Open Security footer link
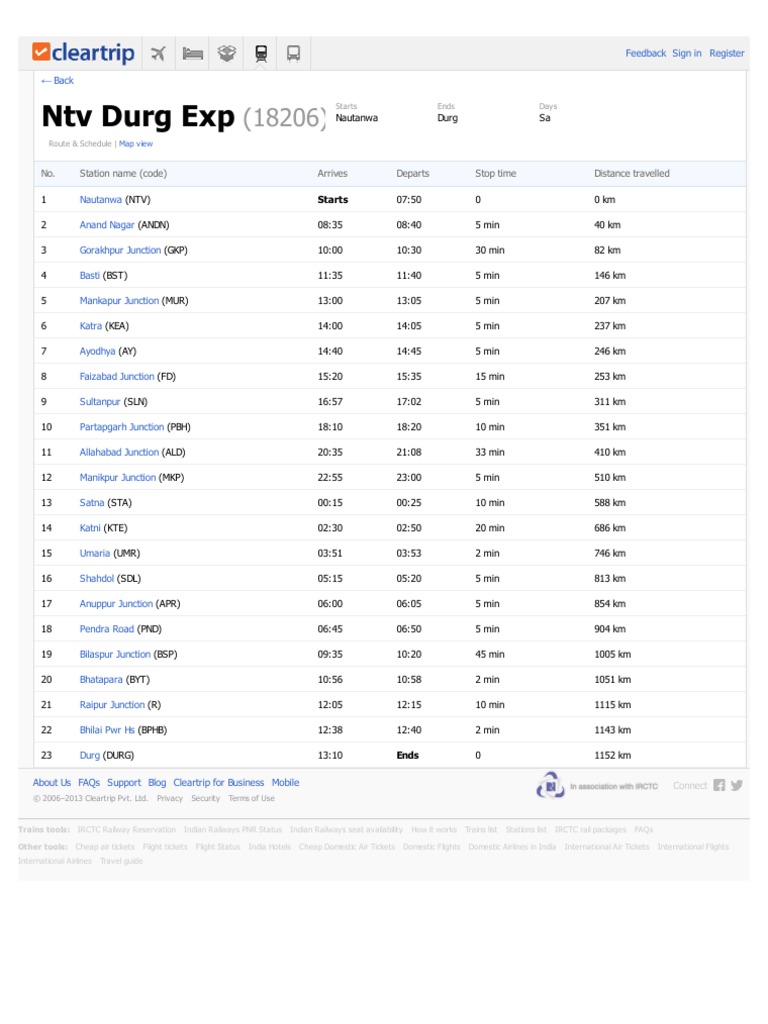 (x=206, y=798)
